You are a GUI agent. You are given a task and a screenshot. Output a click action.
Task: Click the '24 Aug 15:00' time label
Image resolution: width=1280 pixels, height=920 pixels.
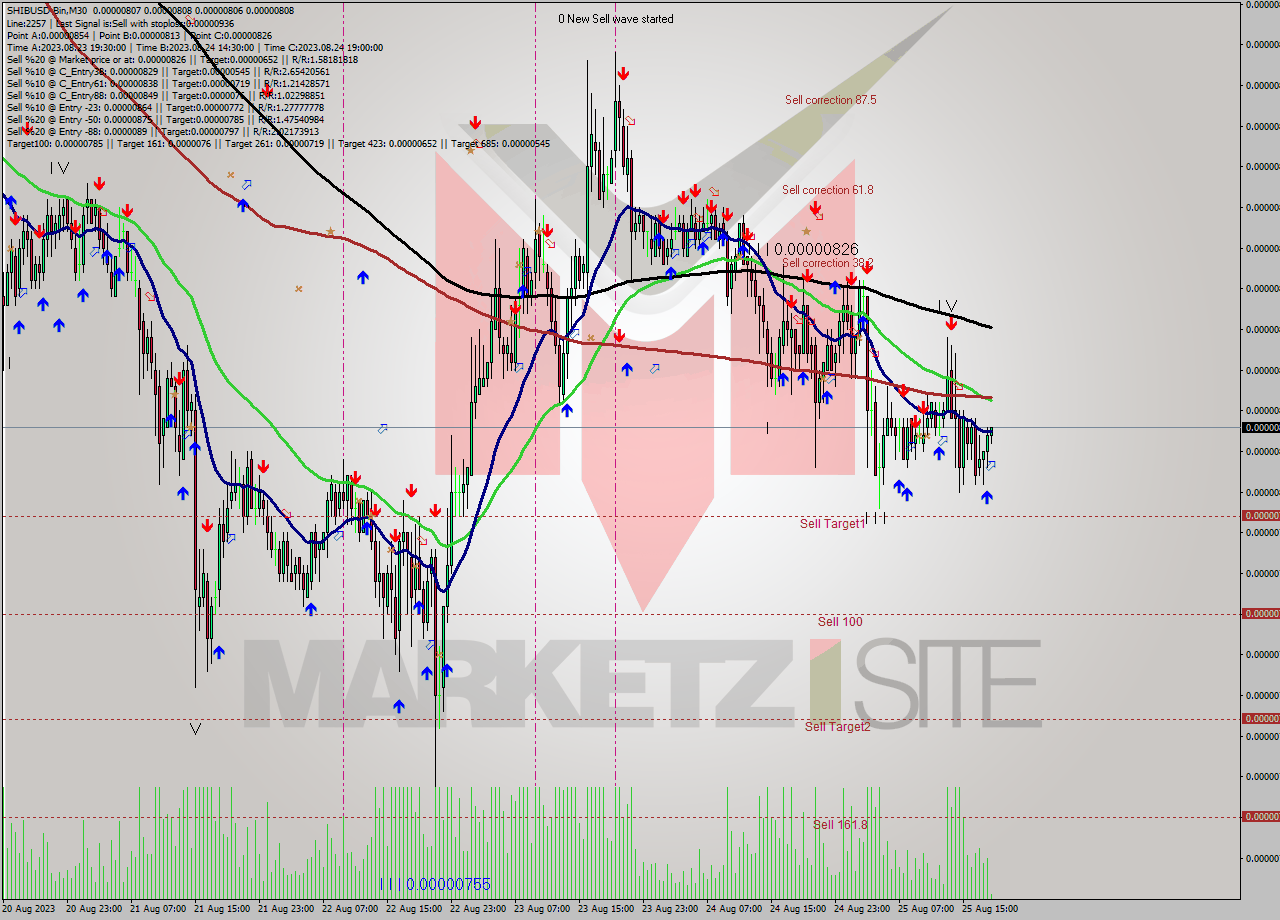[797, 909]
